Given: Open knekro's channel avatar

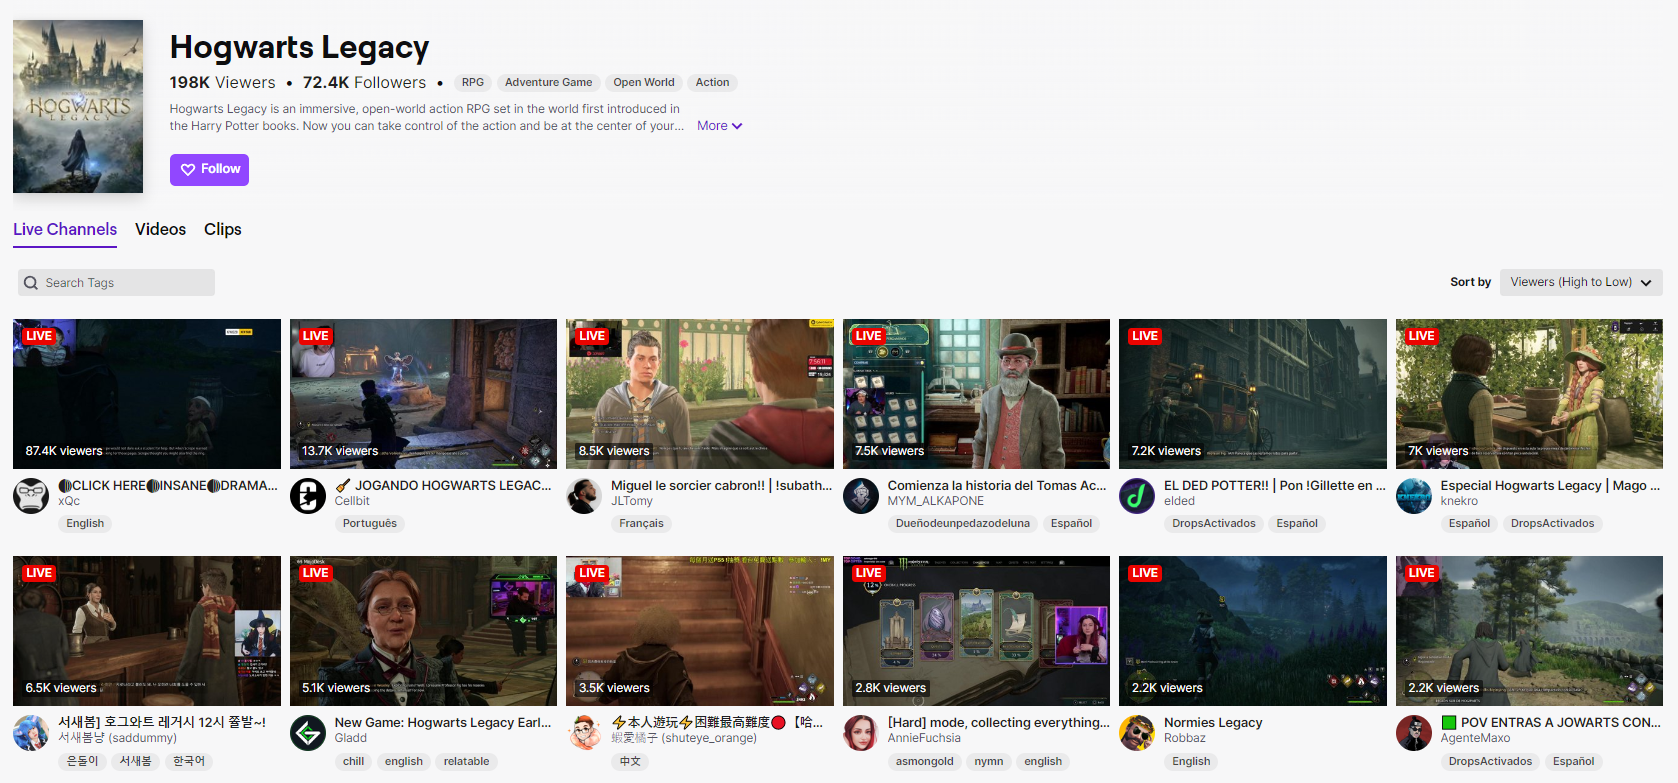Looking at the screenshot, I should (x=1414, y=495).
